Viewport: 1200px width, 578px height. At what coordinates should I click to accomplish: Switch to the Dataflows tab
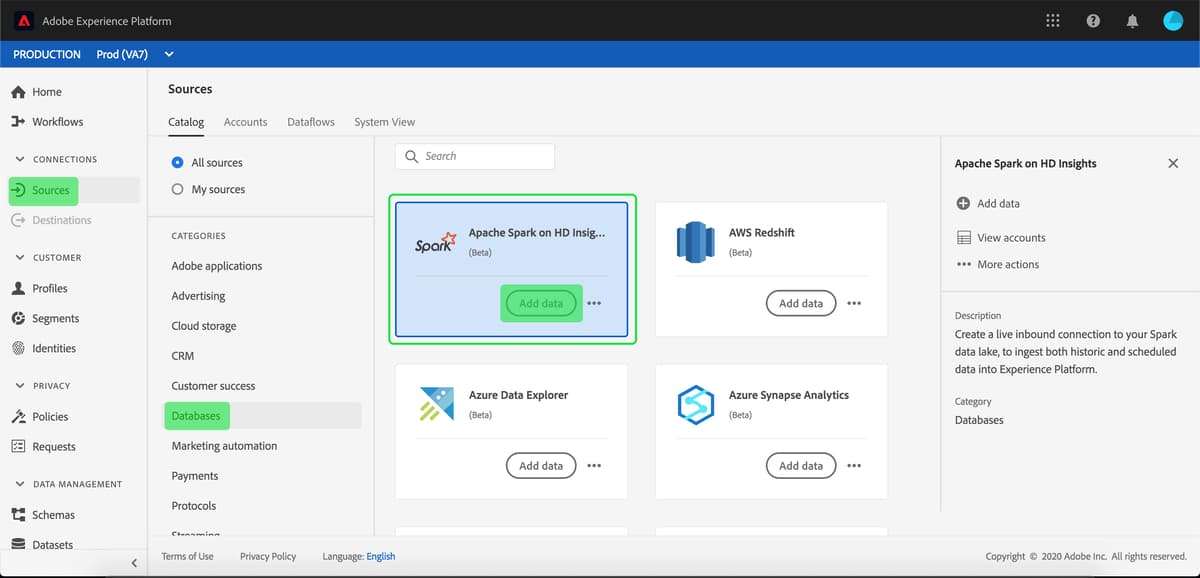[310, 121]
